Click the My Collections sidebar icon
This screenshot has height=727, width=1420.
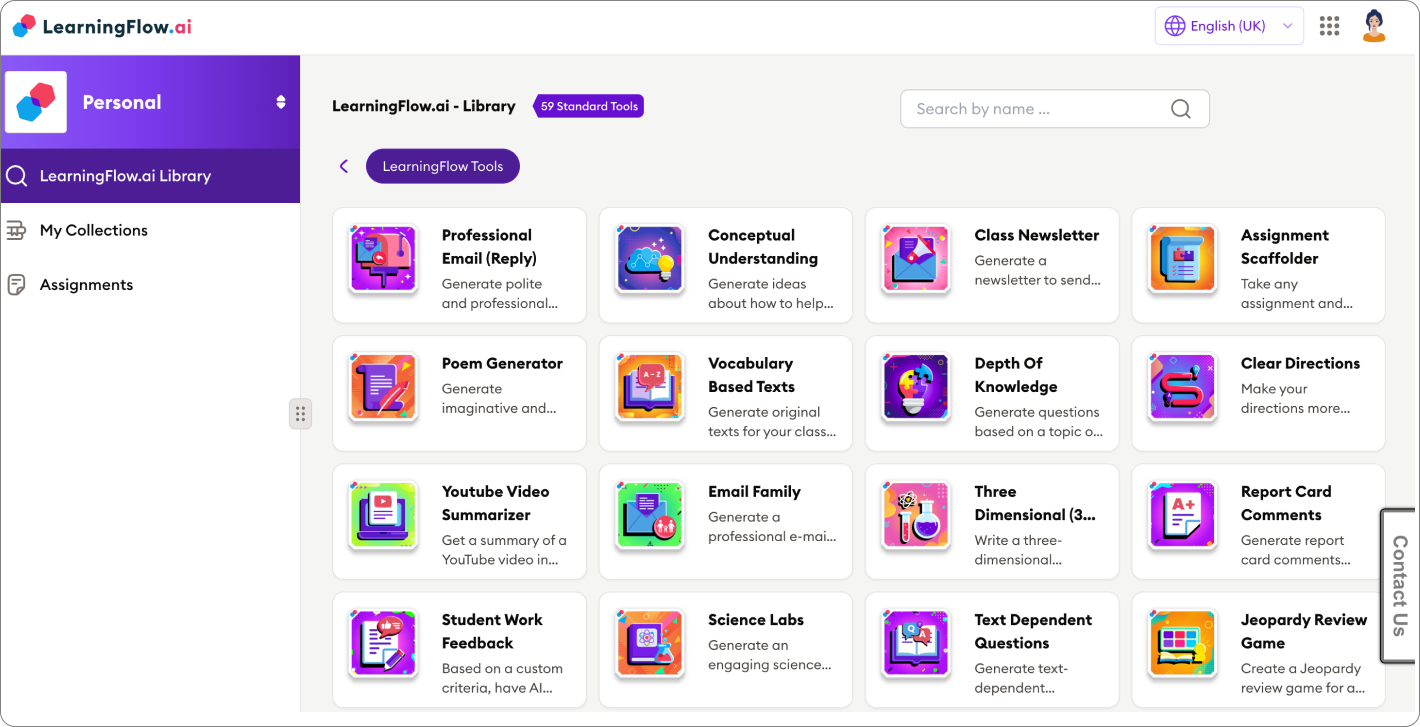(16, 230)
